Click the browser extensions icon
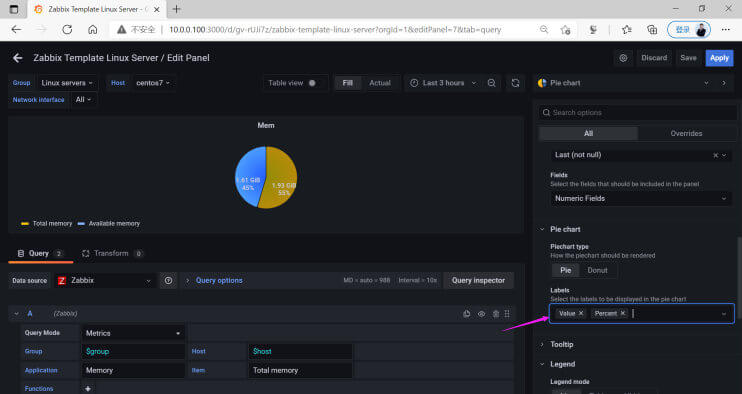 [x=593, y=29]
